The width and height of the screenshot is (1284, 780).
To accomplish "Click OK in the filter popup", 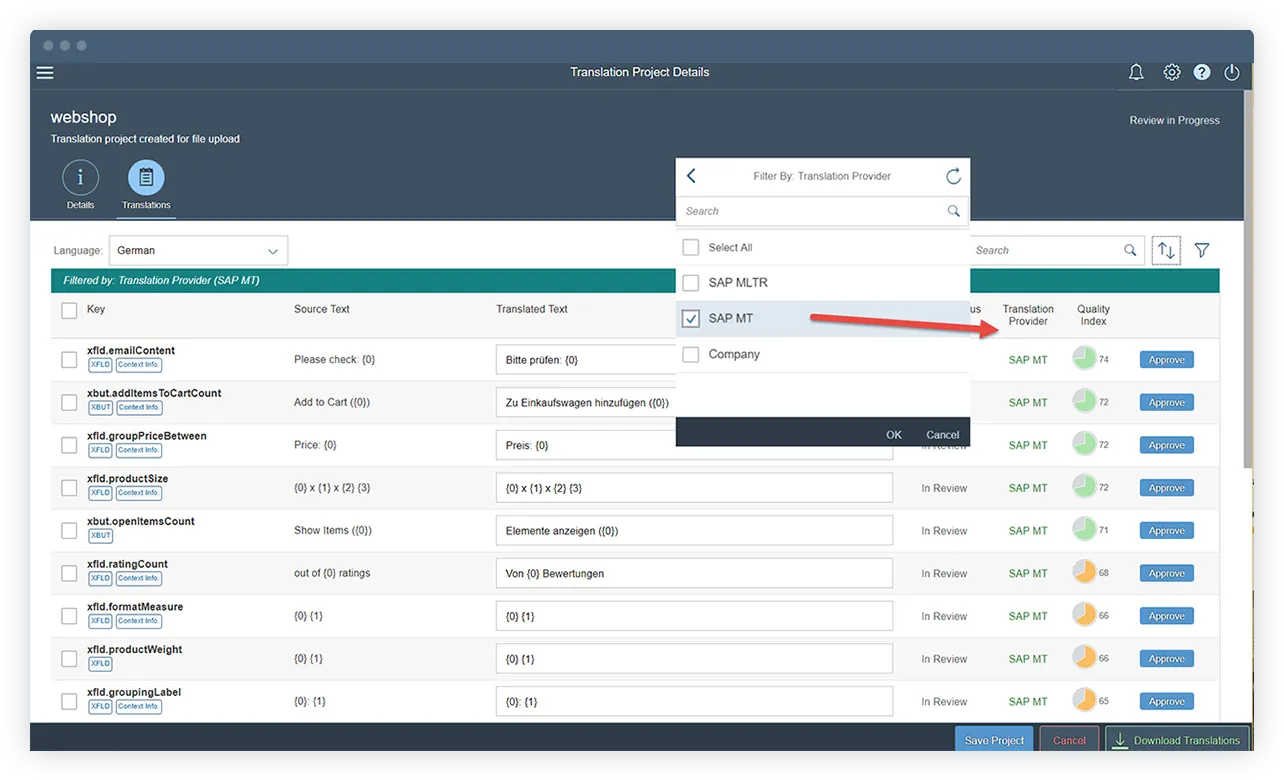I will [x=893, y=434].
